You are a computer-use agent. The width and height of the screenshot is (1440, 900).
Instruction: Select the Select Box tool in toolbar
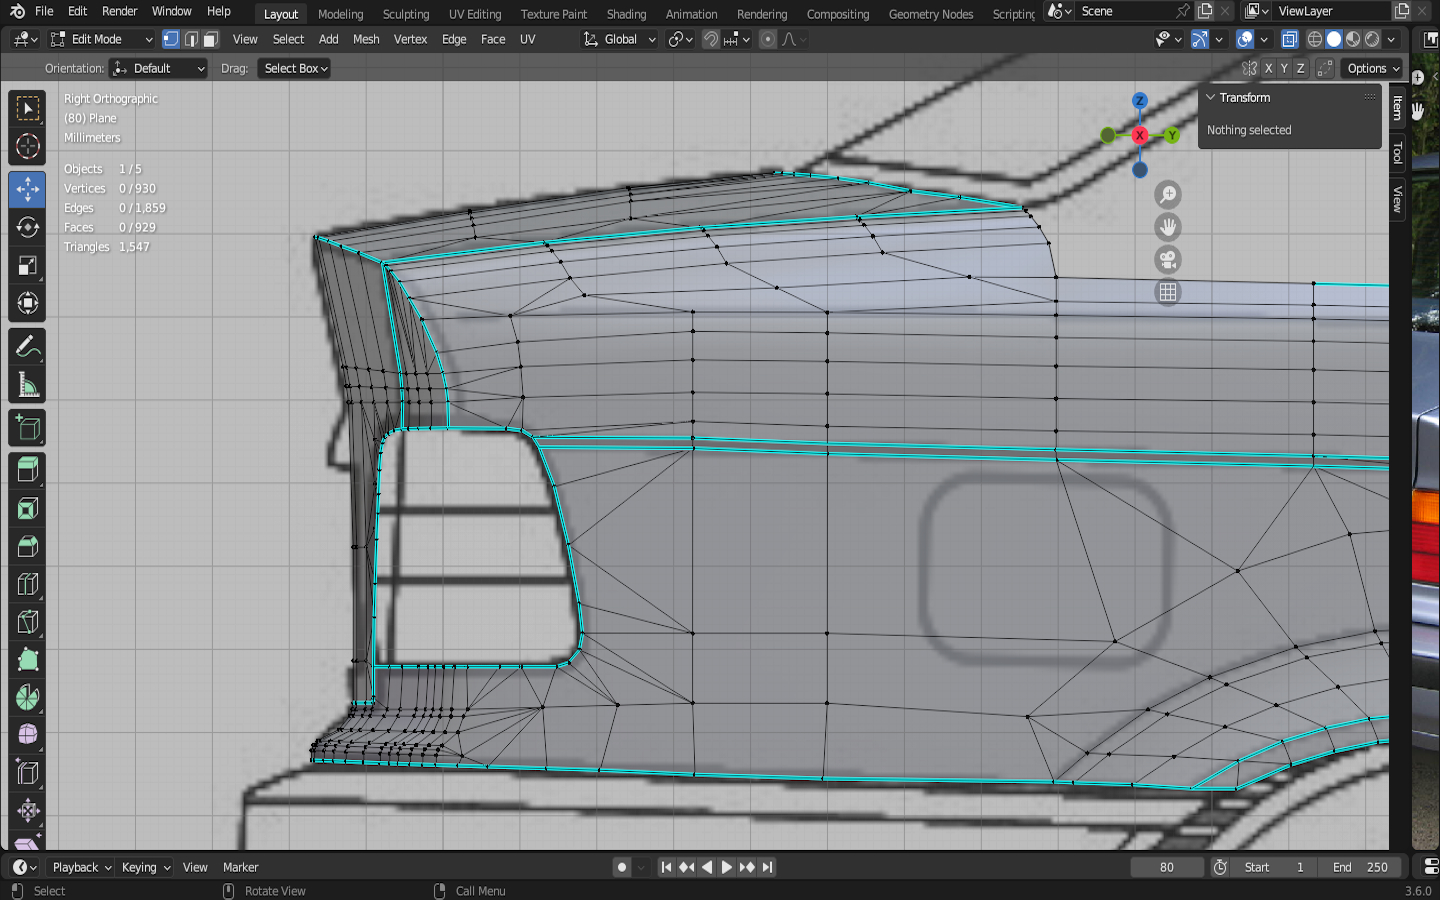click(x=27, y=108)
